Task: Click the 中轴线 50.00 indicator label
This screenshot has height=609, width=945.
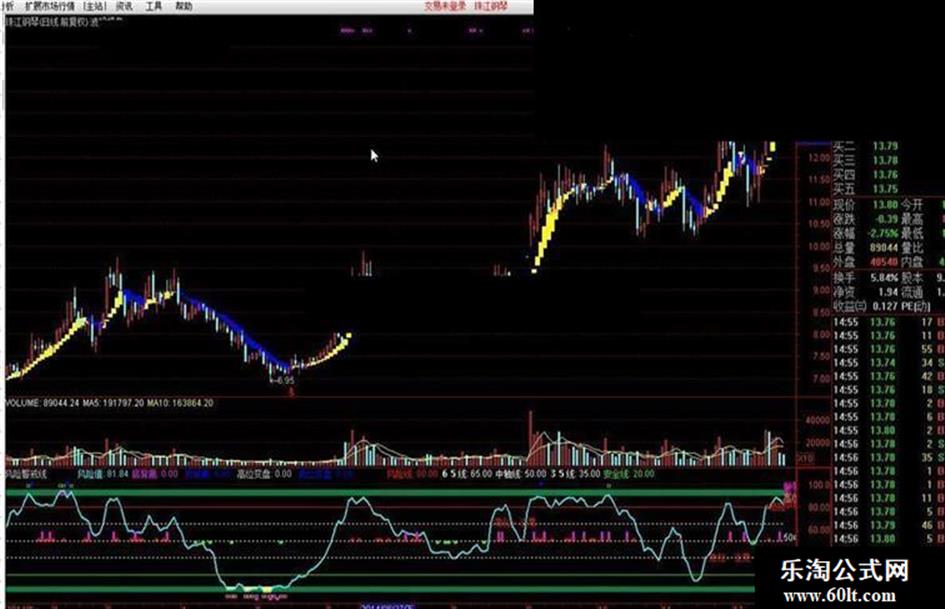Action: coord(520,474)
